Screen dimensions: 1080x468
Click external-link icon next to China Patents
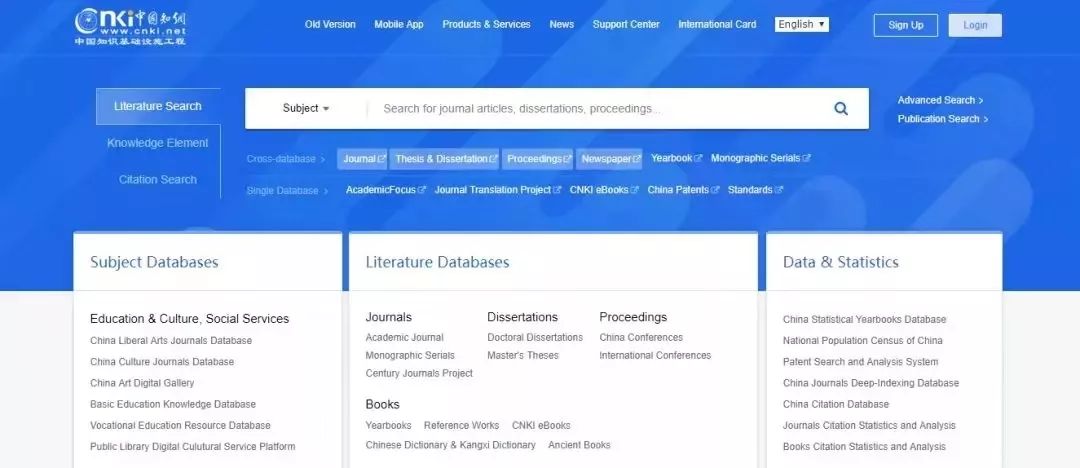[x=715, y=190]
